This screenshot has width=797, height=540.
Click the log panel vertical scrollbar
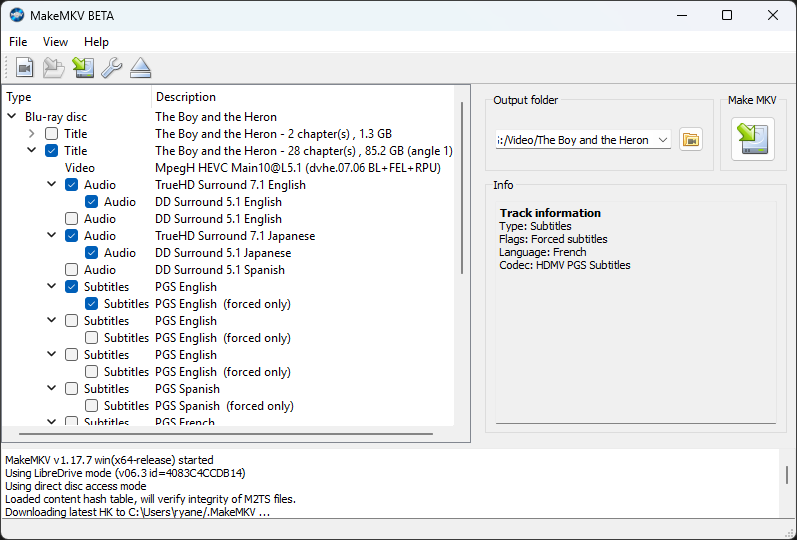[786, 474]
